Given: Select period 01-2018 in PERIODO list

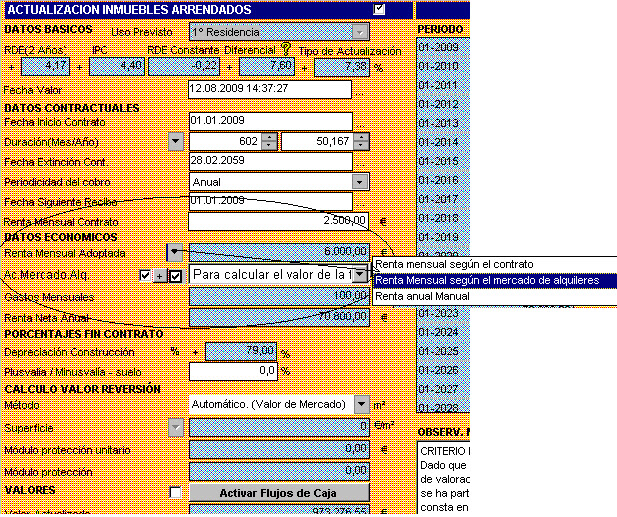Looking at the screenshot, I should point(443,218).
